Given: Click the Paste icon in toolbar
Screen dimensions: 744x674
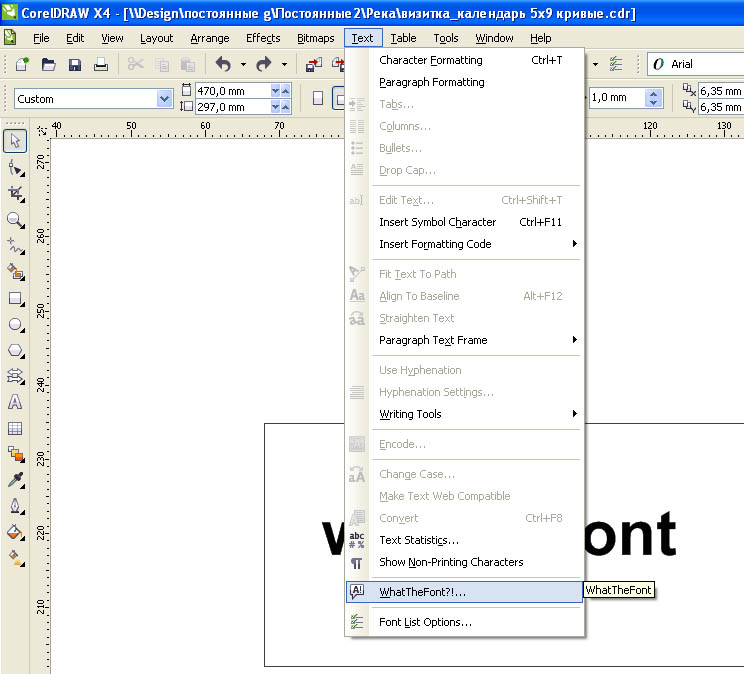Looking at the screenshot, I should pos(188,64).
